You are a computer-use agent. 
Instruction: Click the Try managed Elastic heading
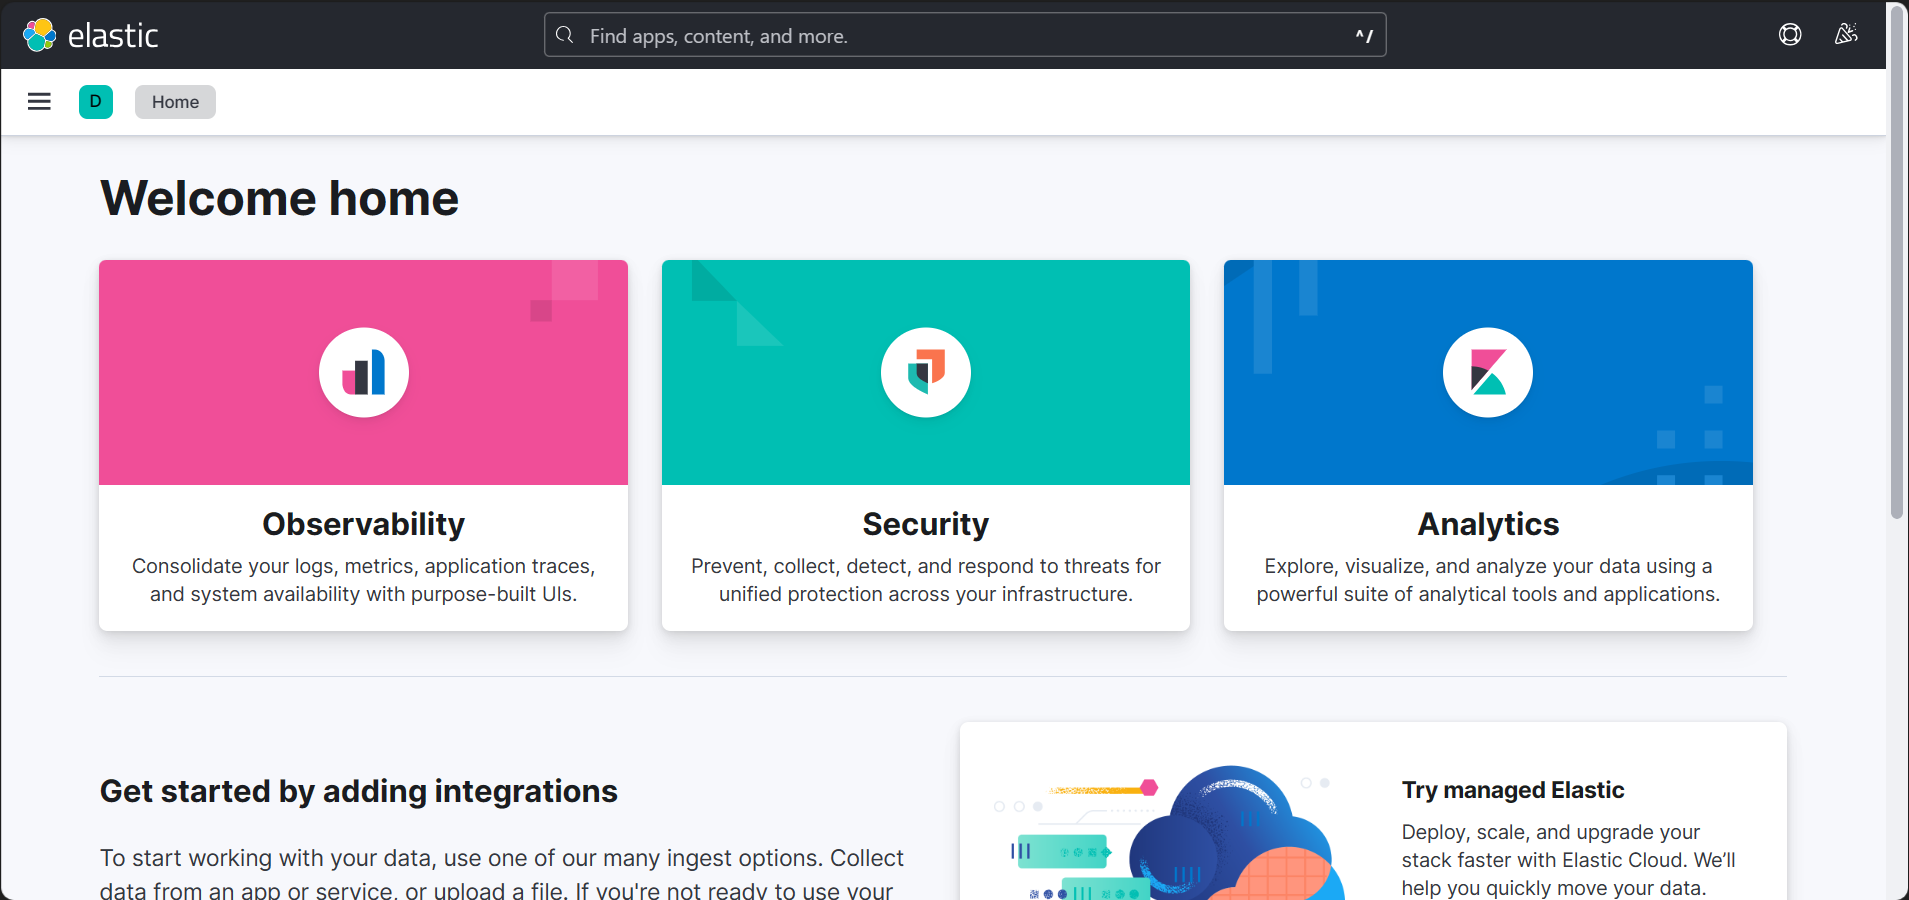(x=1512, y=790)
